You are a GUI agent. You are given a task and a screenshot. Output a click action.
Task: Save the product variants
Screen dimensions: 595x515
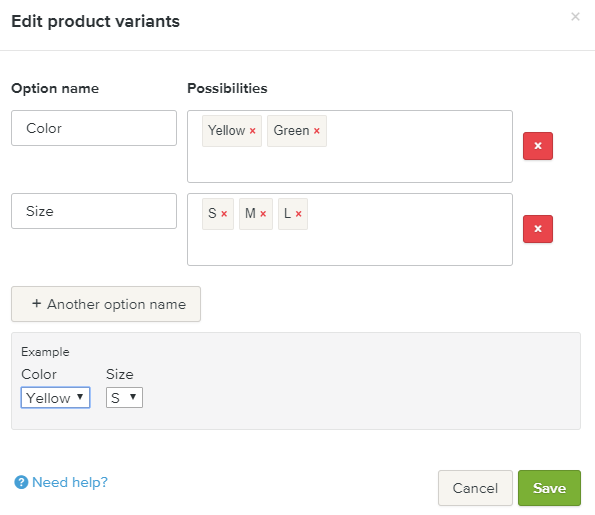click(x=549, y=488)
